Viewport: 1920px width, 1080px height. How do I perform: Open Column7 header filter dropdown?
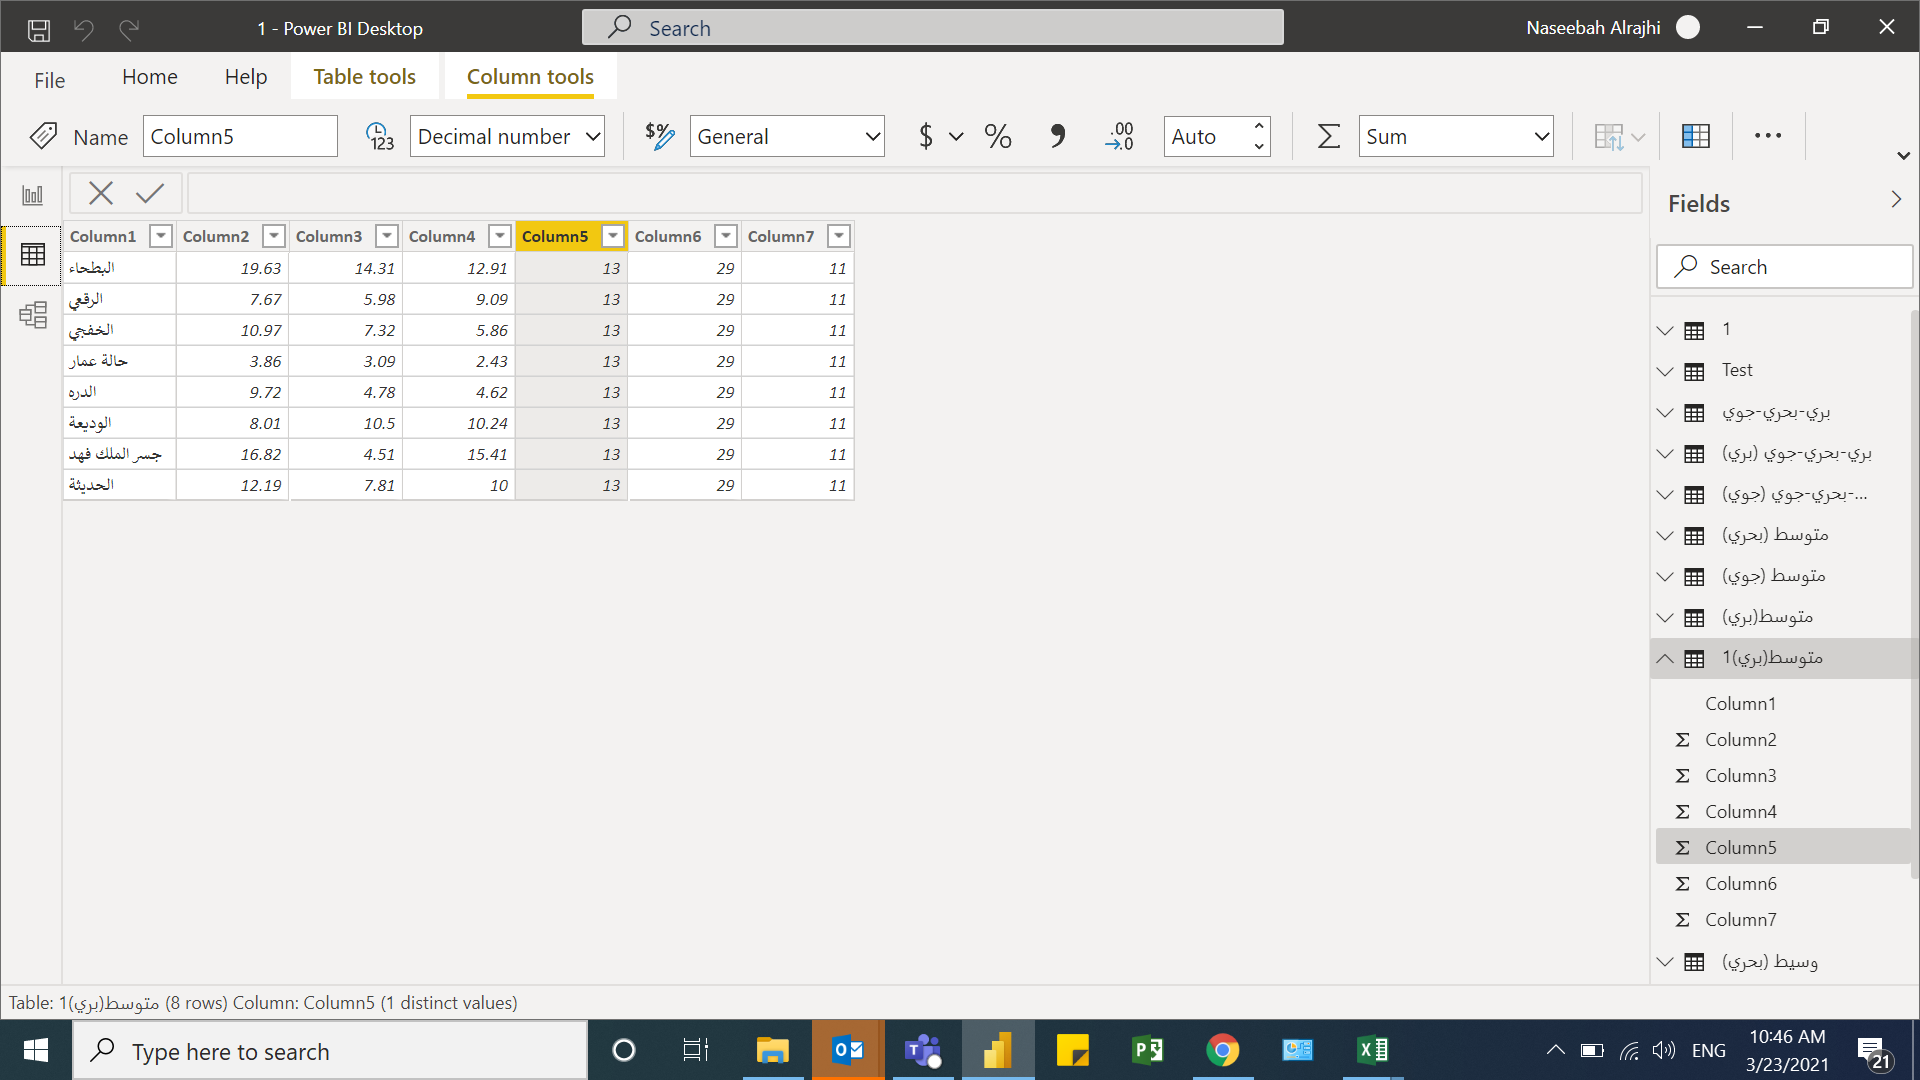pos(839,236)
